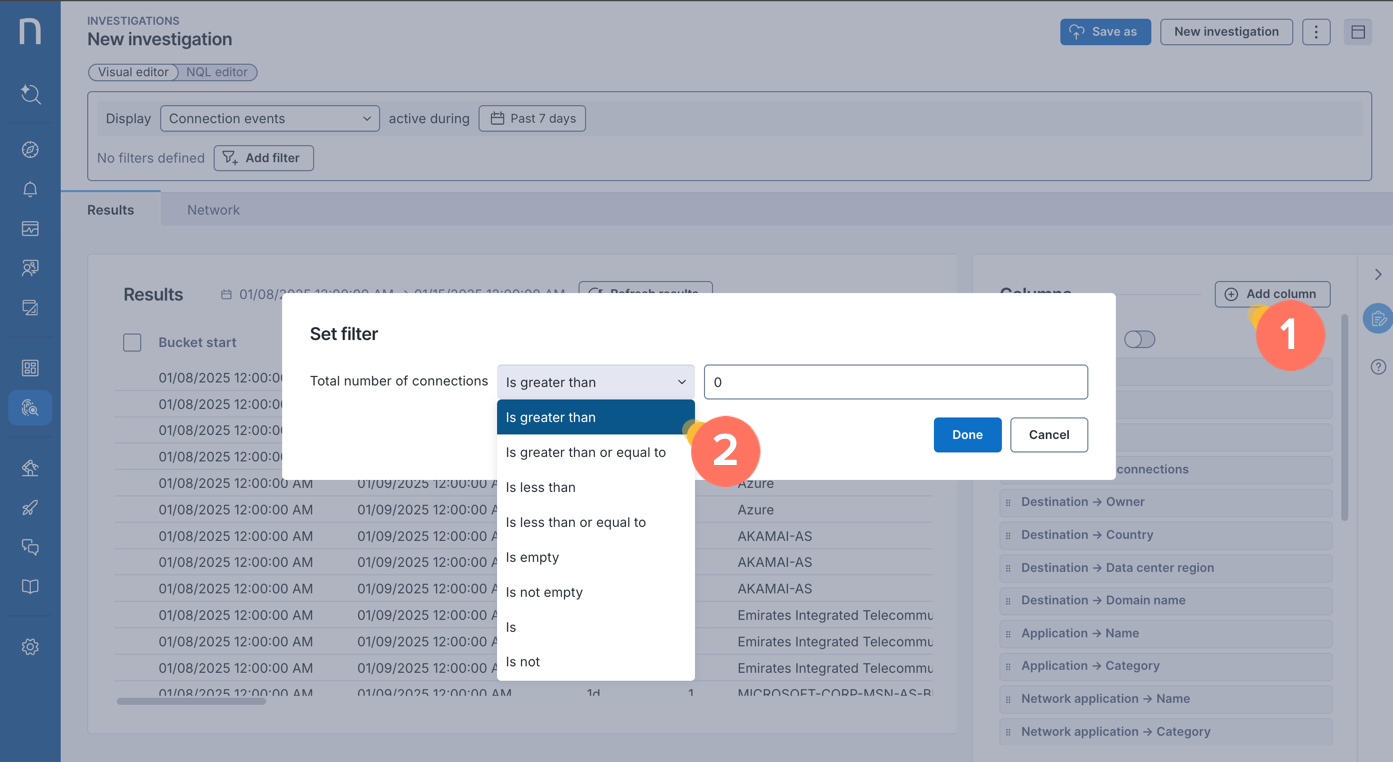Viewport: 1393px width, 762px height.
Task: Open the Past 7 days time picker
Action: 532,119
